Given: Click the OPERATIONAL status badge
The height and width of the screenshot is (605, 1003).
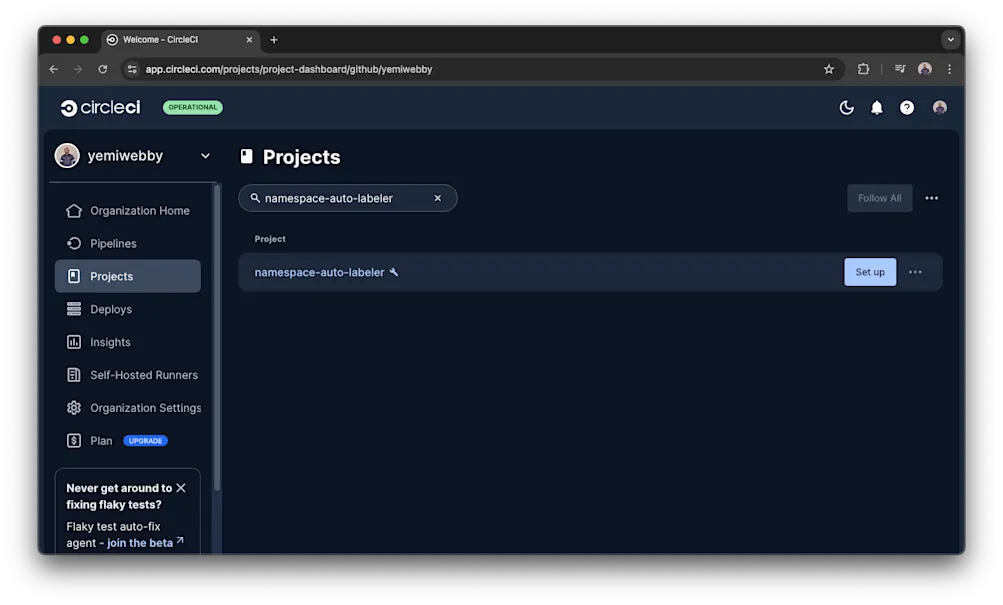Looking at the screenshot, I should (192, 107).
